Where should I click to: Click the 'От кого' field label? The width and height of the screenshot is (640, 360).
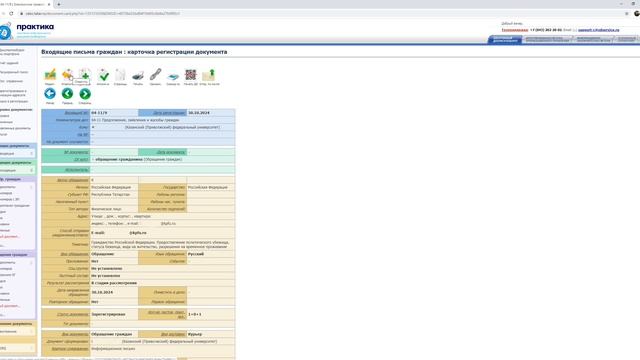point(81,160)
